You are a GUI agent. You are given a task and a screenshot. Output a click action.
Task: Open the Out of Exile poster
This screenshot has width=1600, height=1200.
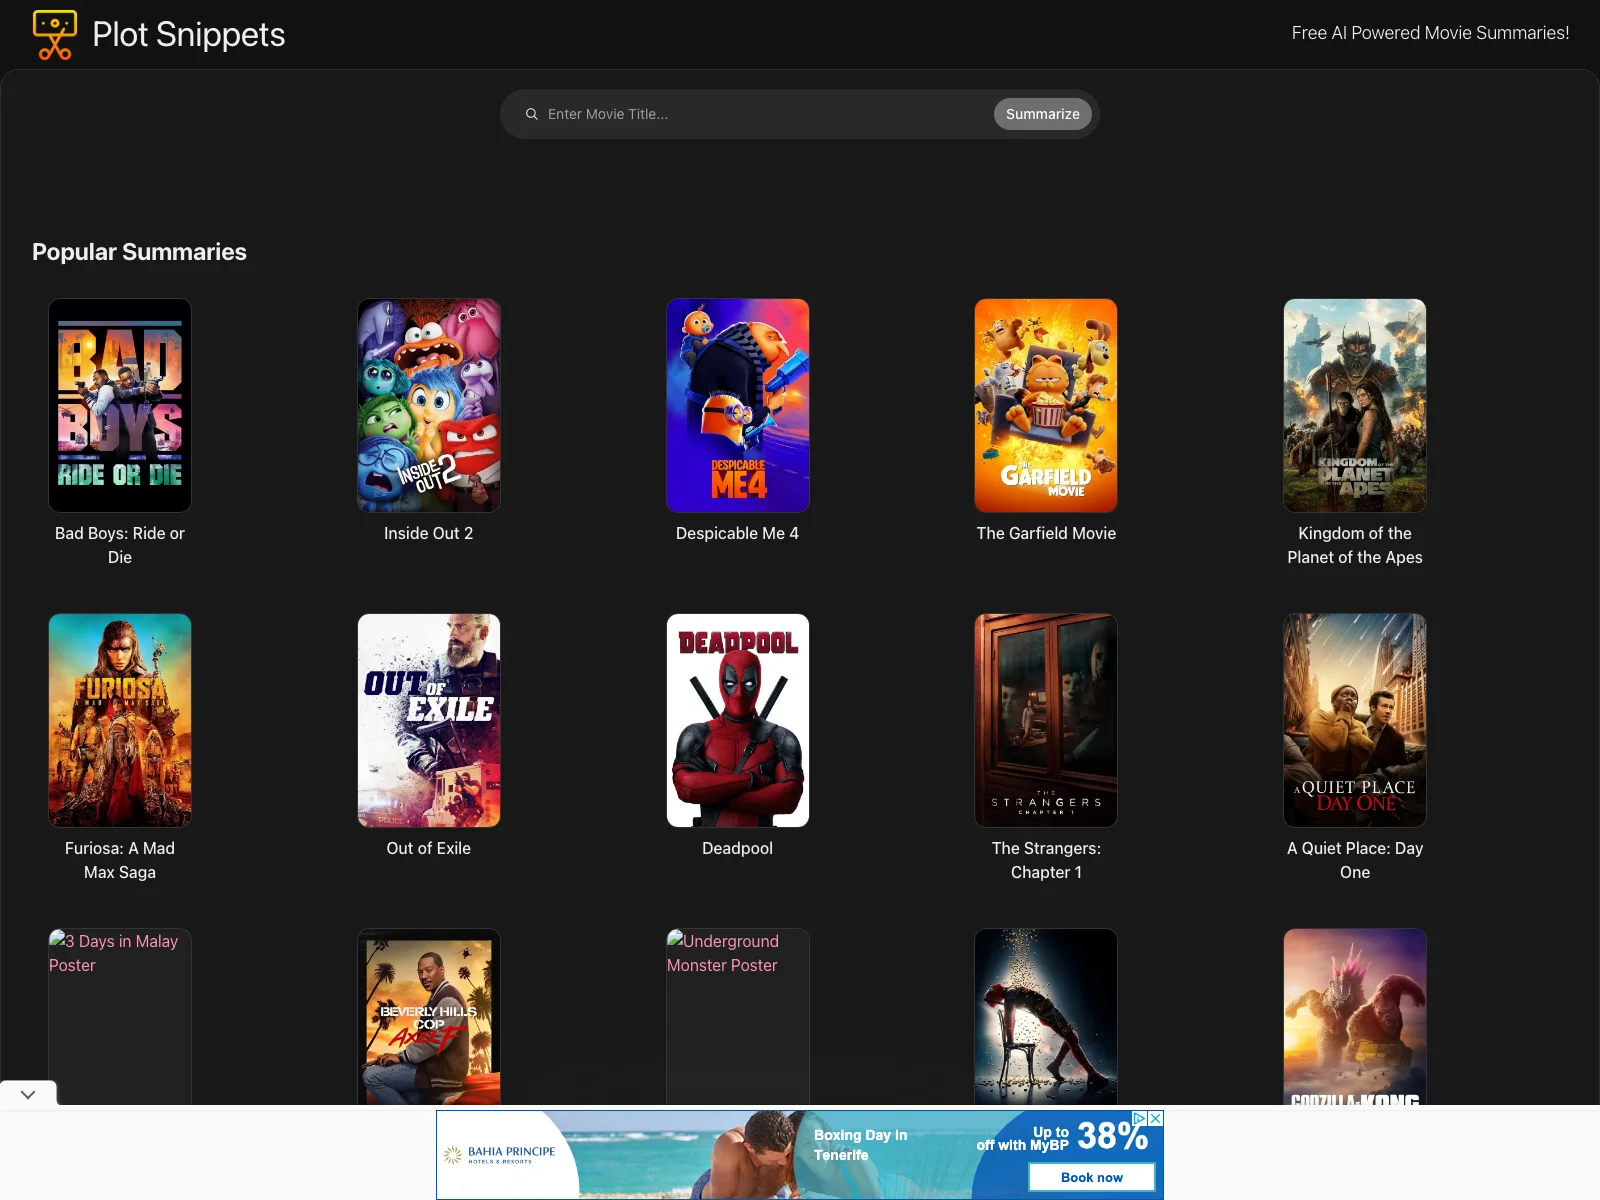(429, 720)
